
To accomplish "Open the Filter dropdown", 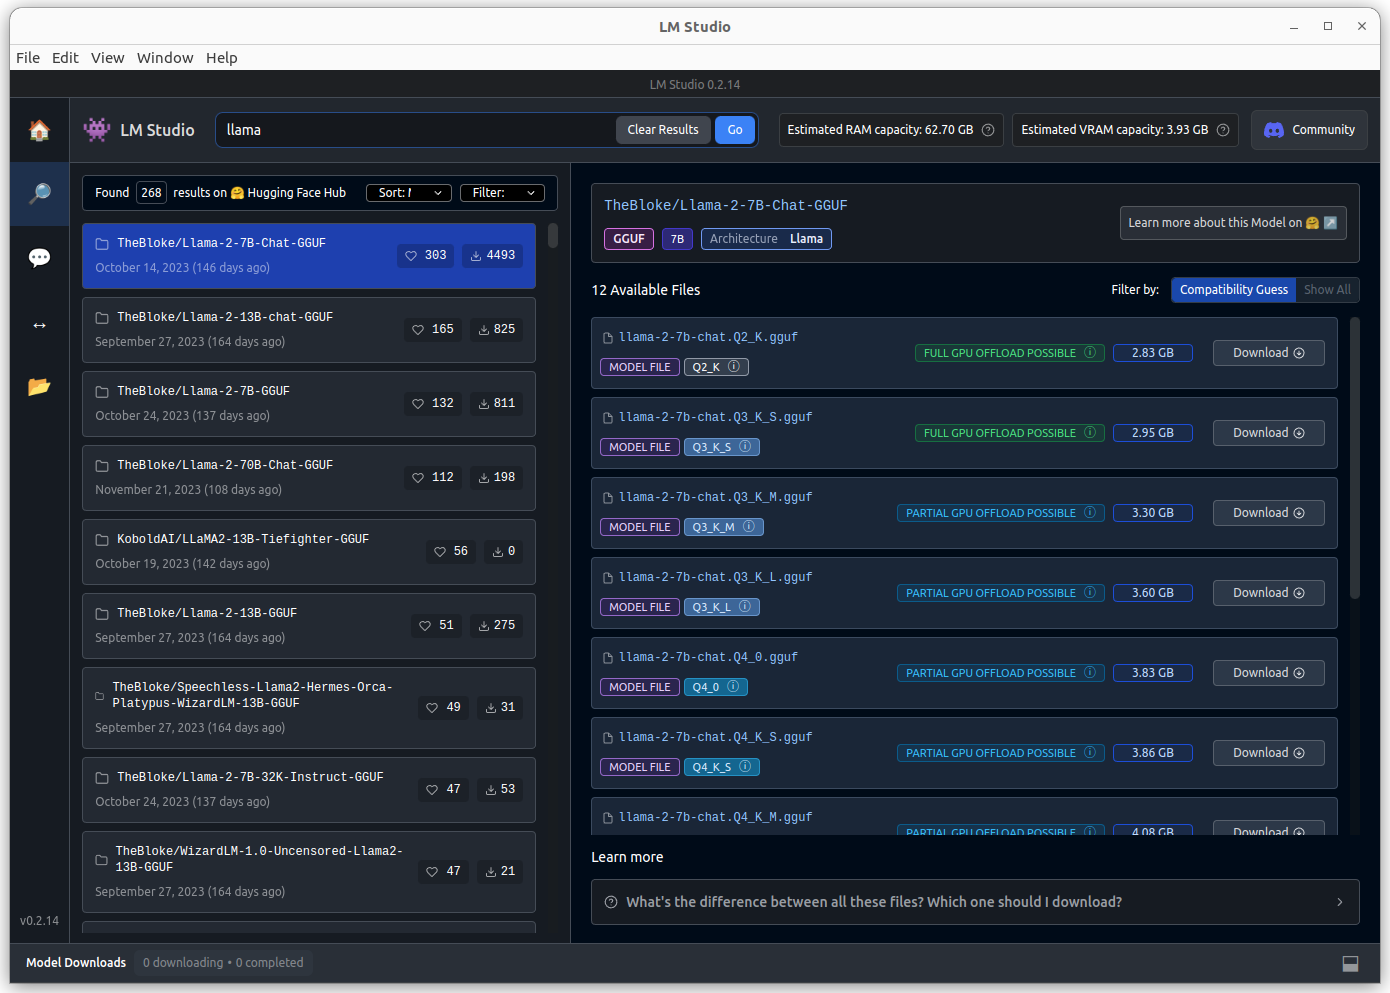I will pos(502,193).
